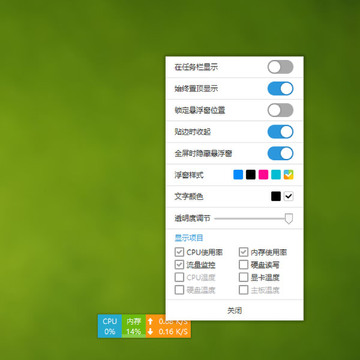The width and height of the screenshot is (360, 360).
Task: Click the green 内存 memory widget tile
Action: tap(134, 326)
